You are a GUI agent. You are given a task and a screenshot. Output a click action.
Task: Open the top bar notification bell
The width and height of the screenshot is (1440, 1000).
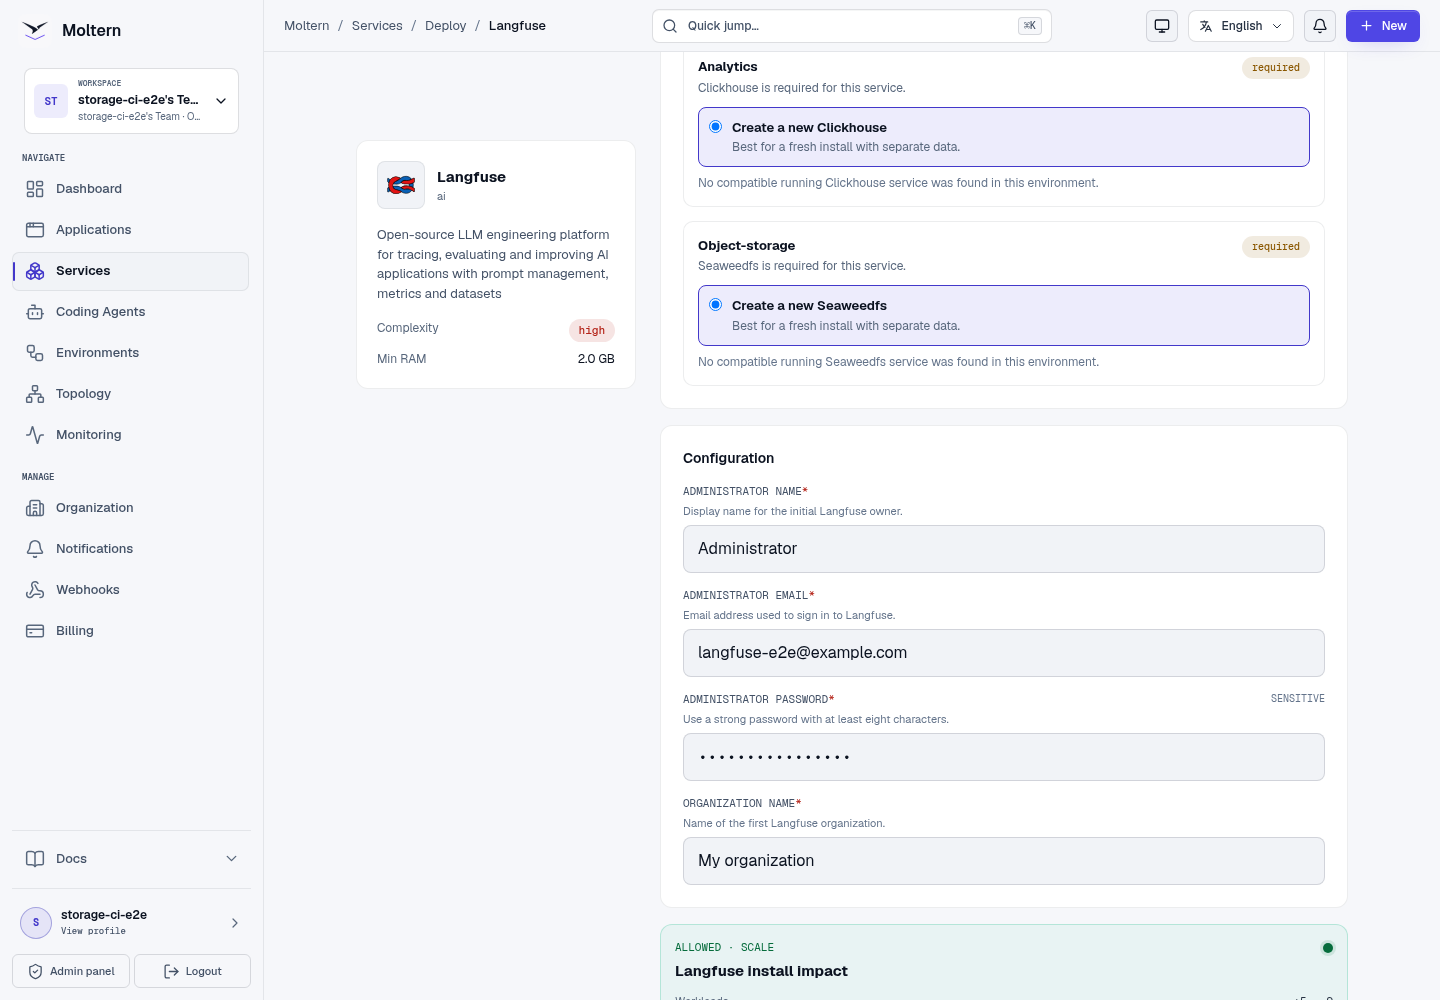[1320, 26]
